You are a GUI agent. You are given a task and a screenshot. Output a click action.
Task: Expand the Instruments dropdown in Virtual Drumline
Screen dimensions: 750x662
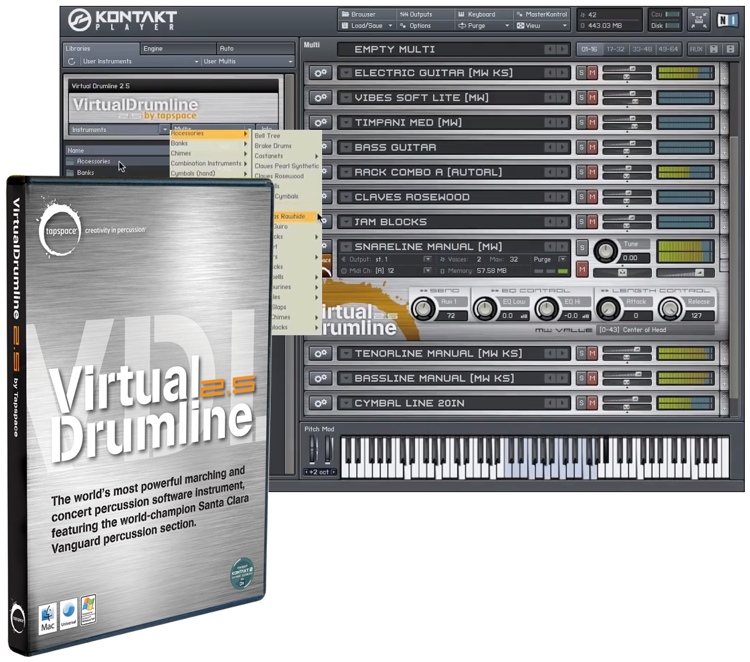click(164, 130)
